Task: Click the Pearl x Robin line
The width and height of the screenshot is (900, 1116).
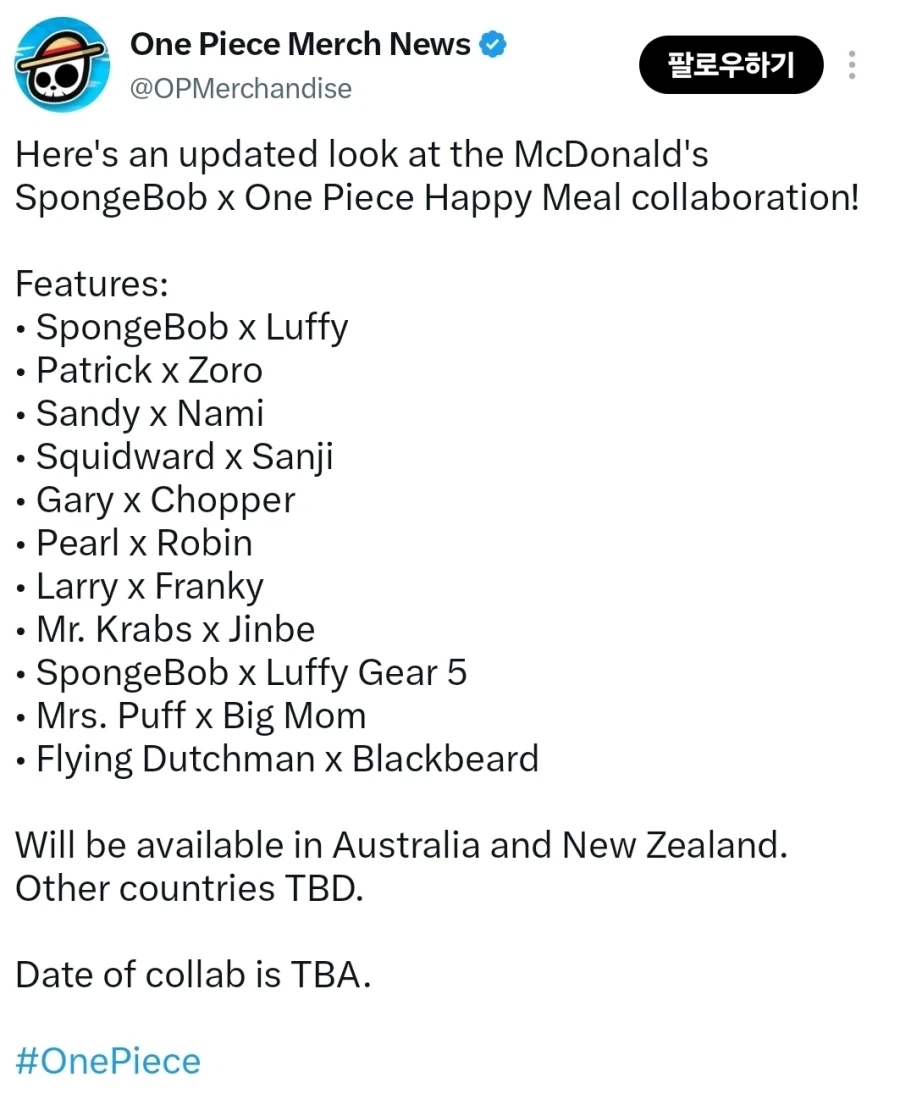Action: pyautogui.click(x=144, y=544)
